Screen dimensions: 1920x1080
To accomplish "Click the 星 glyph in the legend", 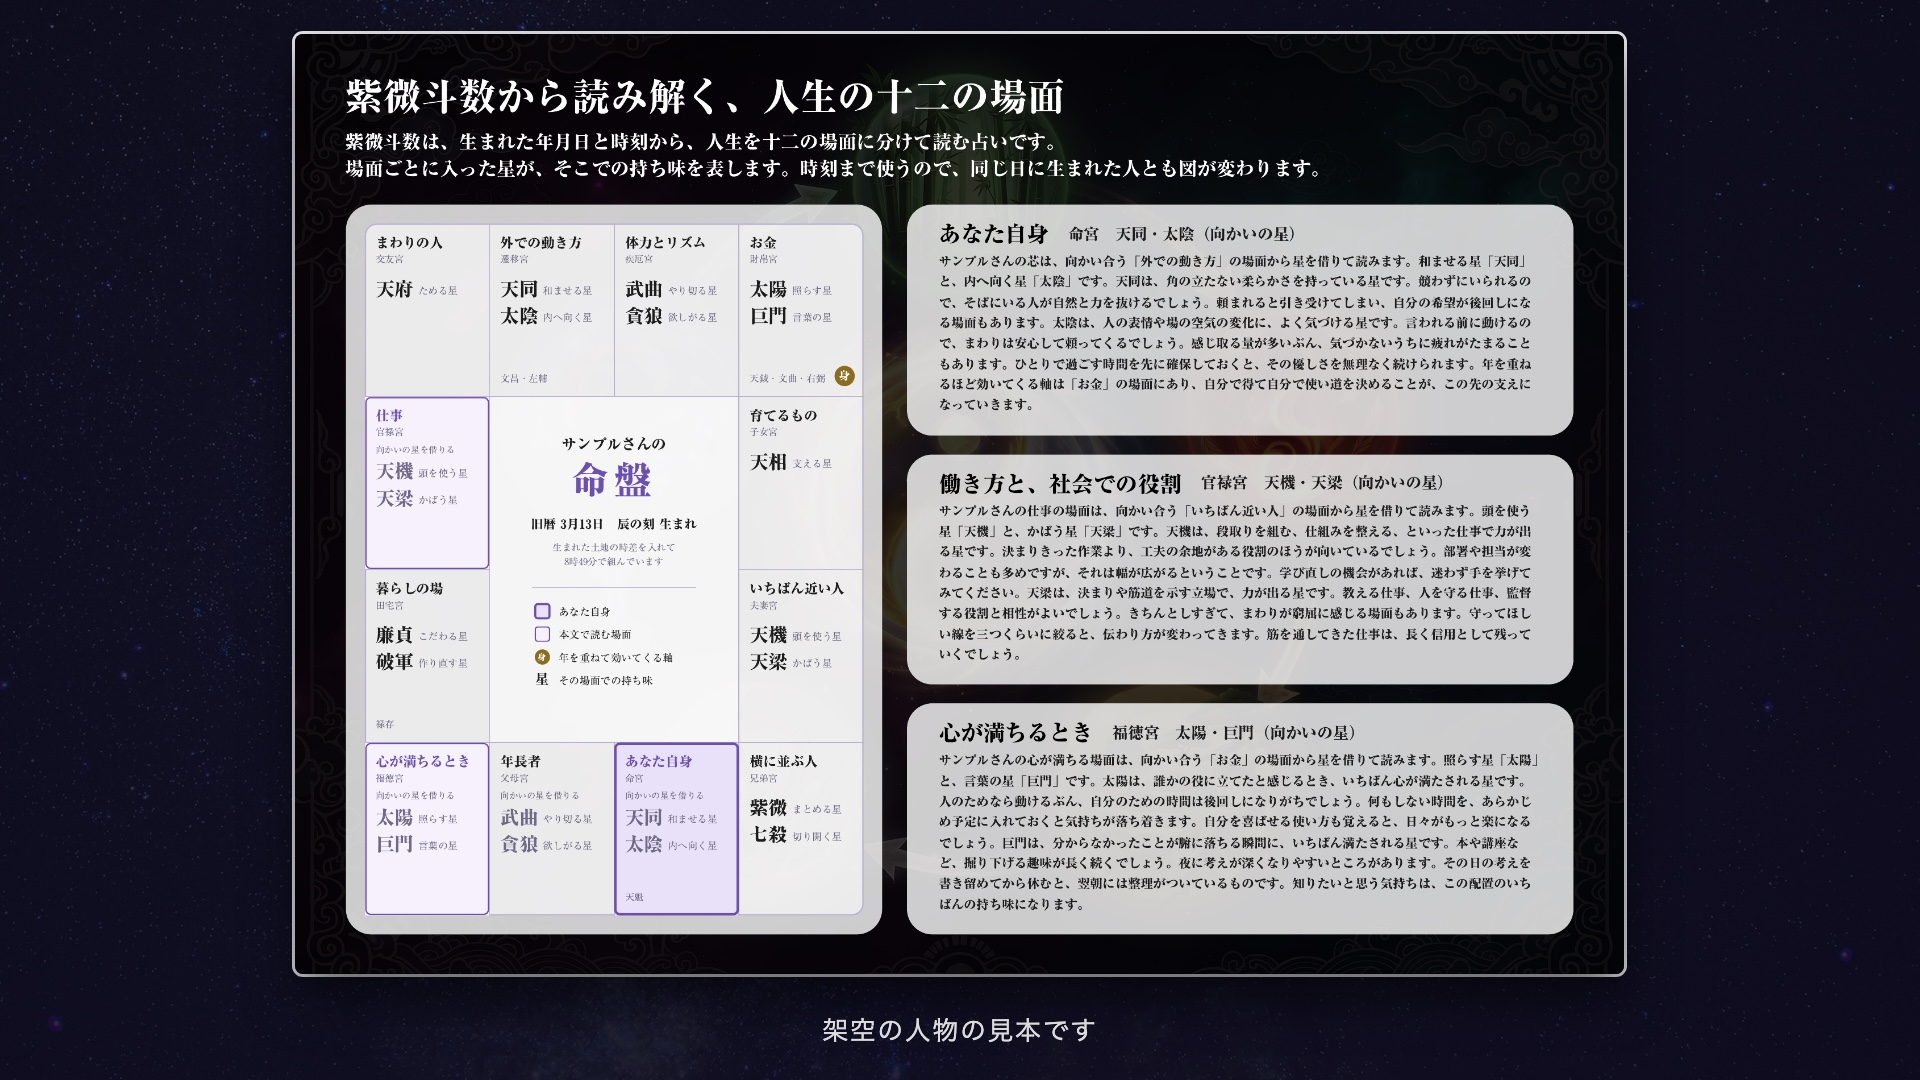I will (x=542, y=679).
